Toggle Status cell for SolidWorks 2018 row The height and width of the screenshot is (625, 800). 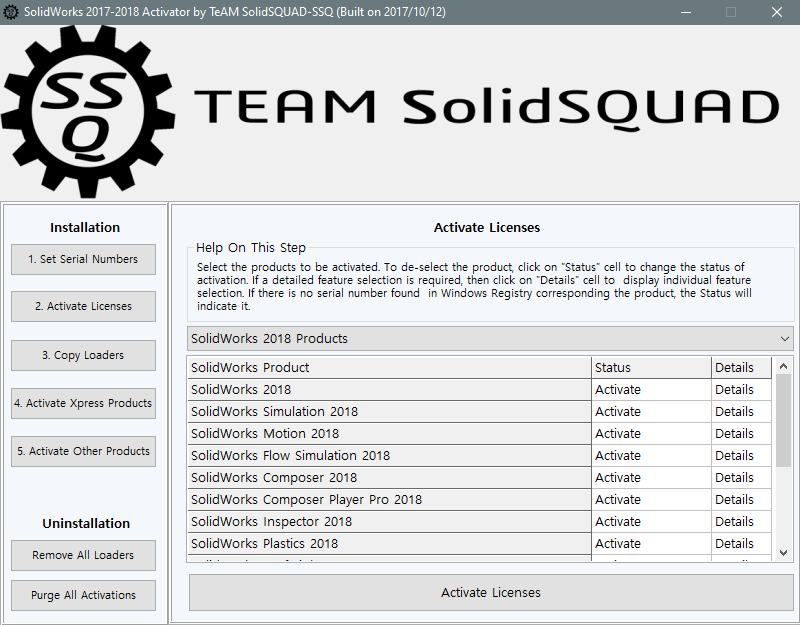651,389
